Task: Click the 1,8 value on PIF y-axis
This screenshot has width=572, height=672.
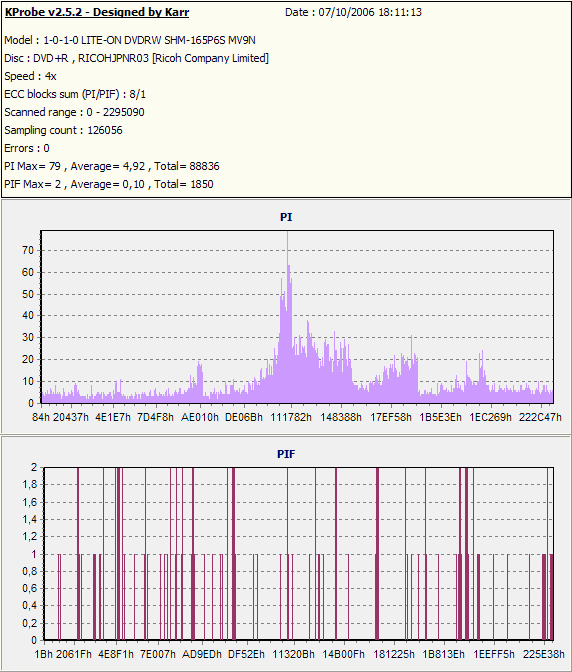Action: 30,485
